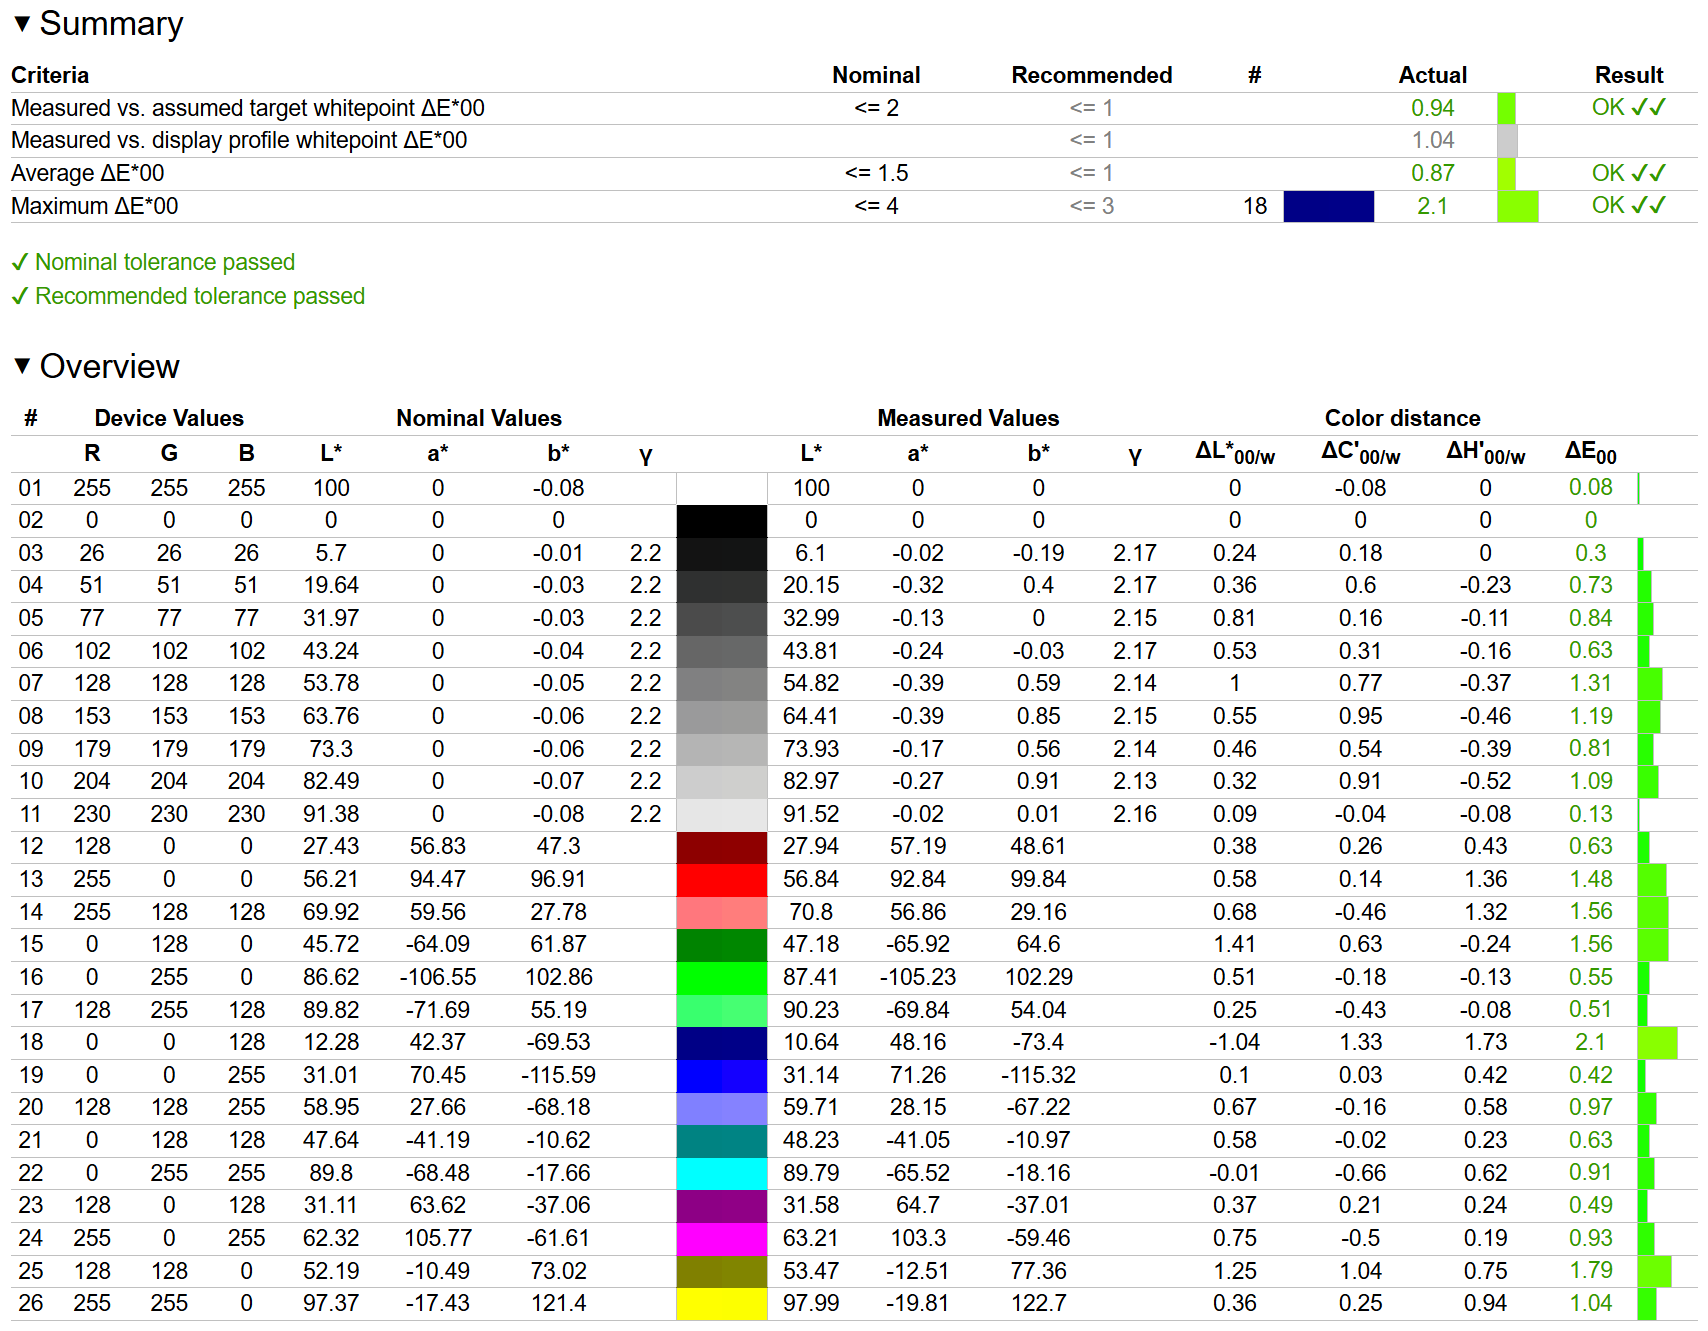Screen dimensions: 1708x1331
Task: Click the olive swatch in row 25
Action: 722,1271
